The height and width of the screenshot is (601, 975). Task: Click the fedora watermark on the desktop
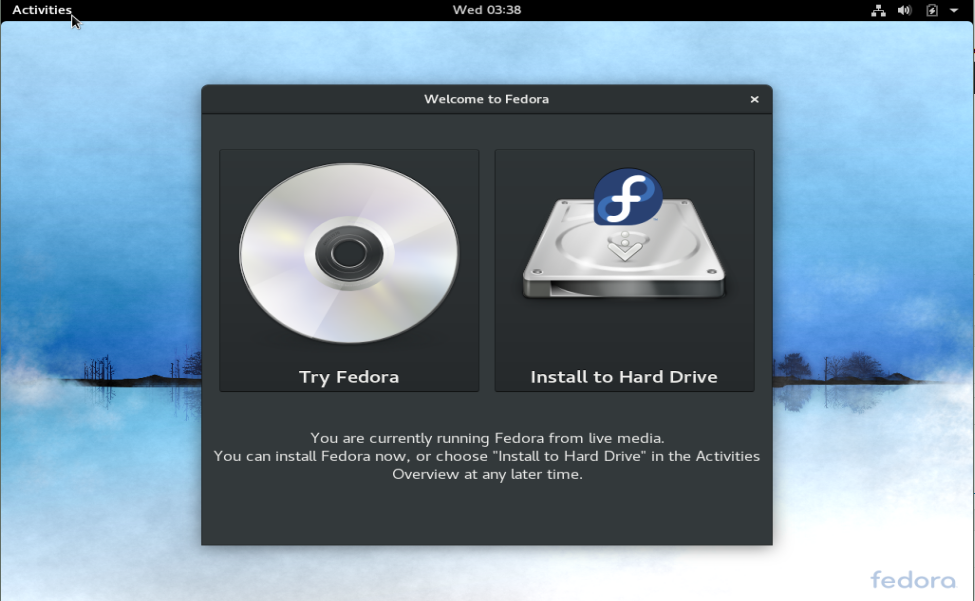pos(912,580)
